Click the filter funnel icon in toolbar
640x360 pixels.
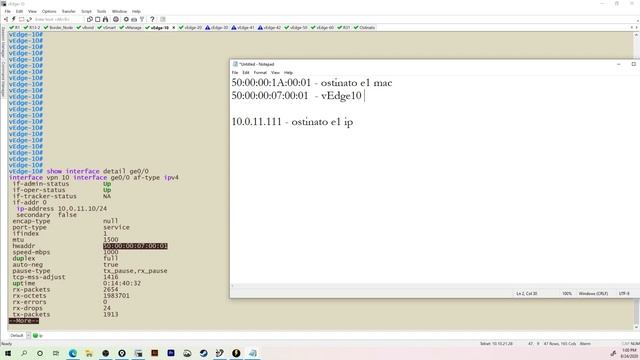point(142,19)
